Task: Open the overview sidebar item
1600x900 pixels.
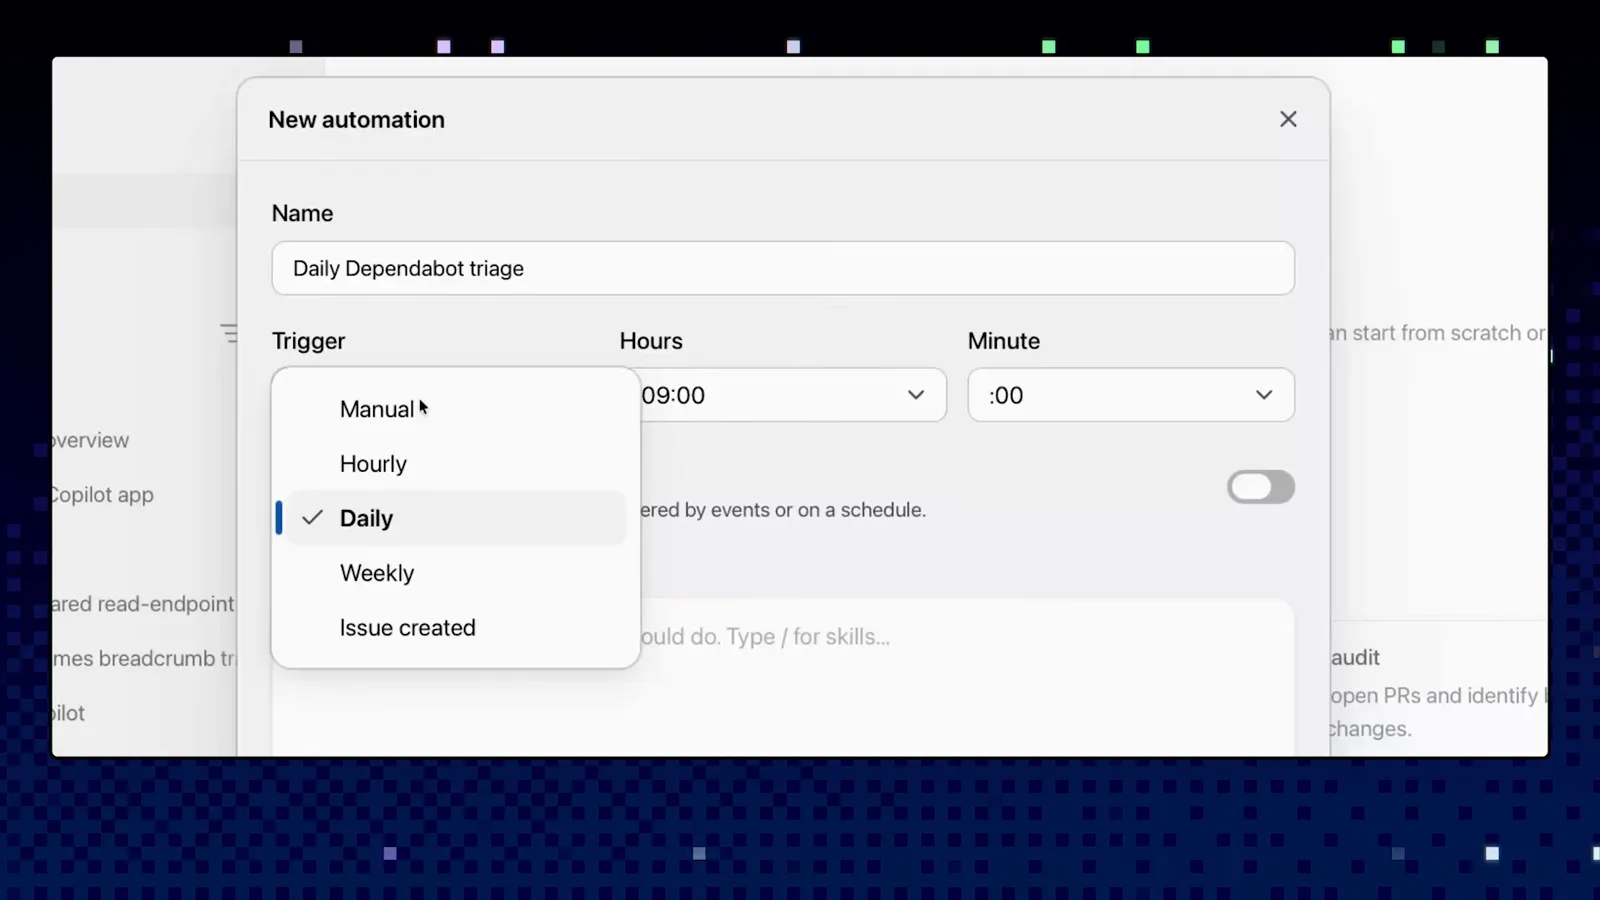Action: [91, 440]
